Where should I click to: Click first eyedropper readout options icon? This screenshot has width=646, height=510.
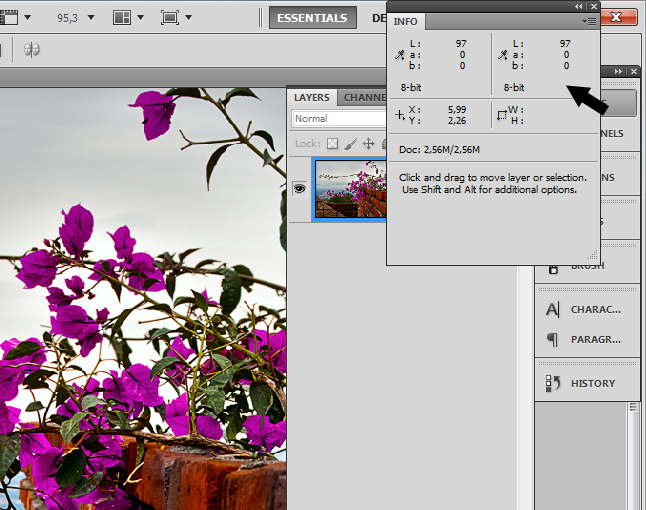tap(400, 55)
